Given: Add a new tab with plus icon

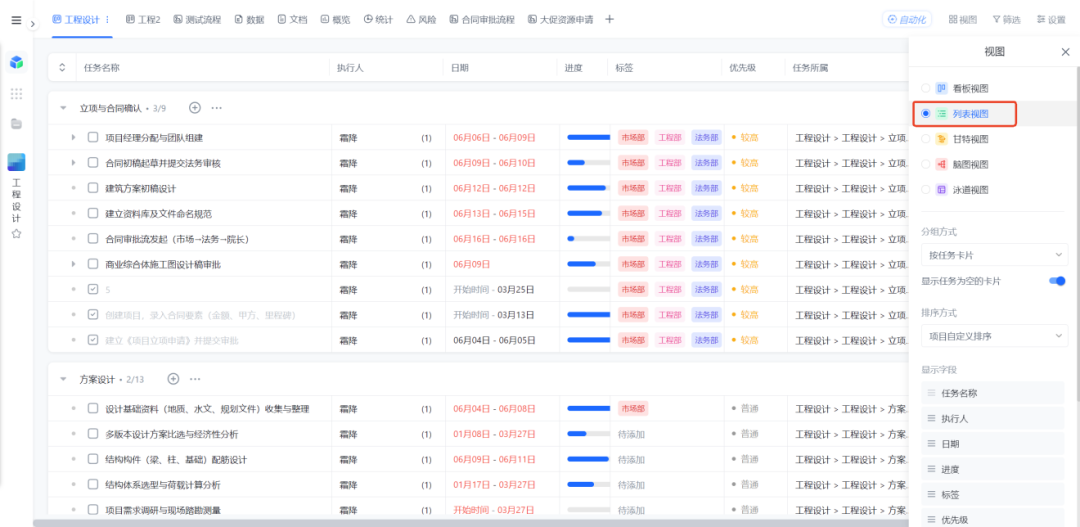Looking at the screenshot, I should point(609,19).
